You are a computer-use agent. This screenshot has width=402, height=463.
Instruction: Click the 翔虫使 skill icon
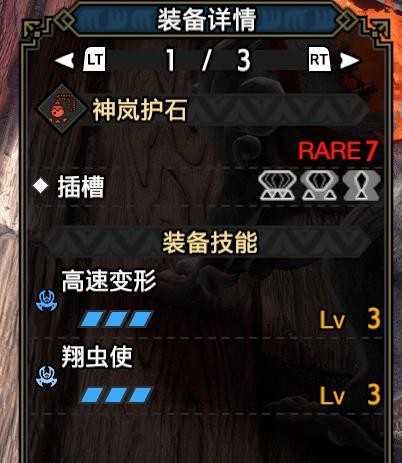46,377
